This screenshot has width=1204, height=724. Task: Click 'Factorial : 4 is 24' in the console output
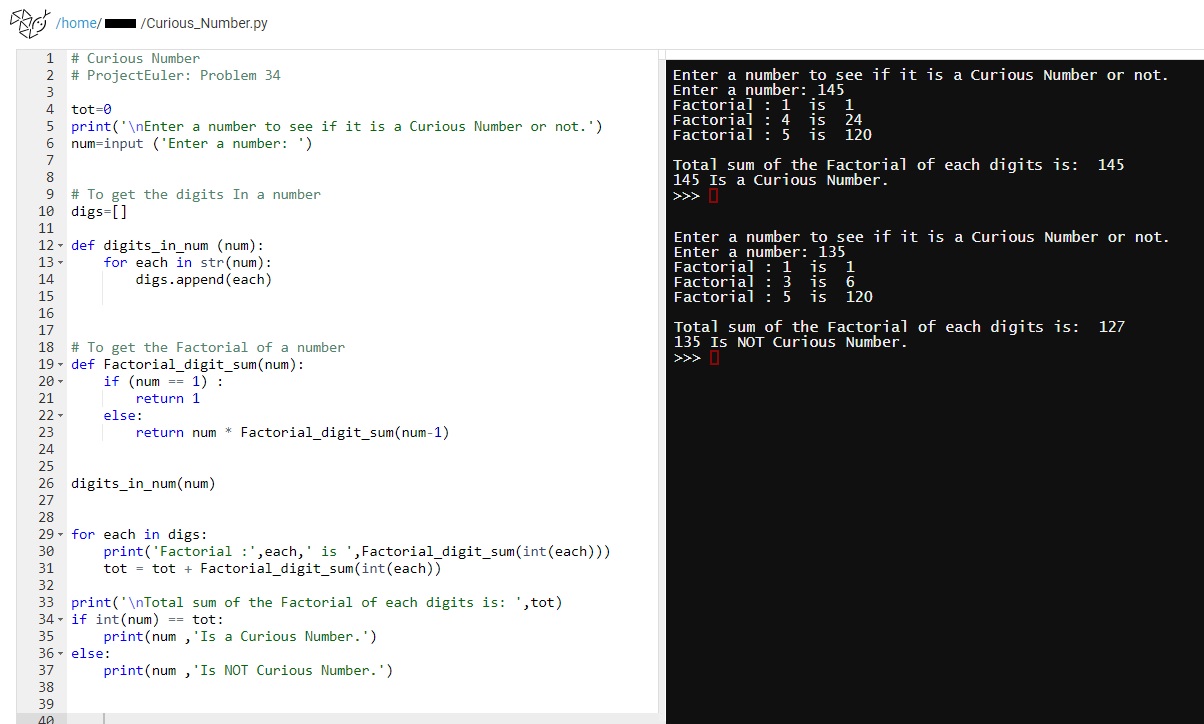coord(768,120)
